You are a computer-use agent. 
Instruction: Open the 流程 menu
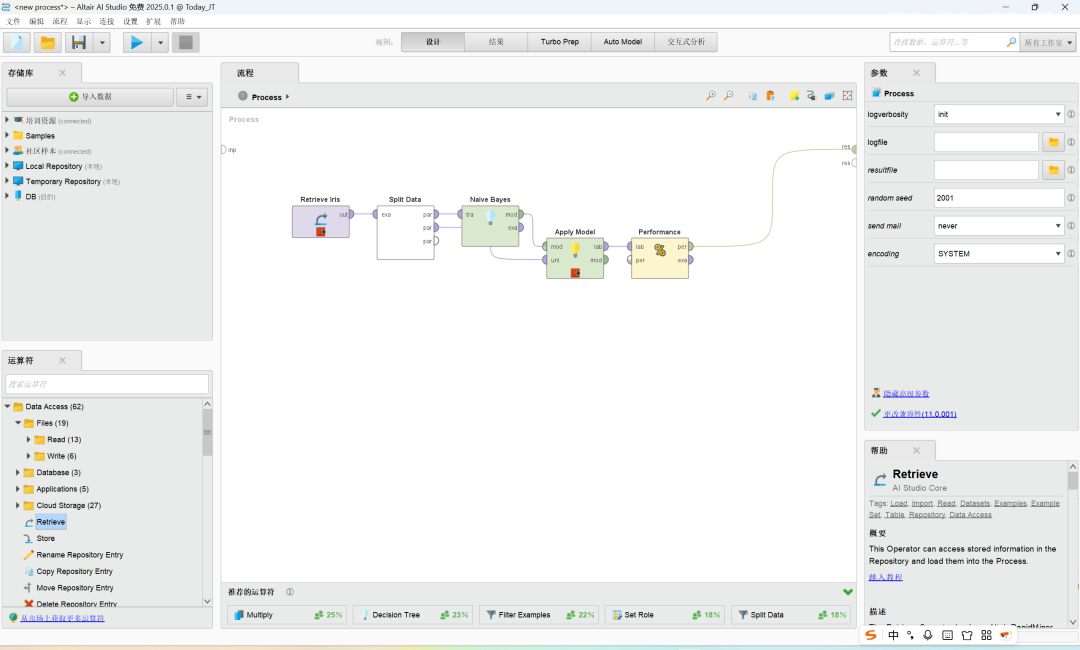60,21
